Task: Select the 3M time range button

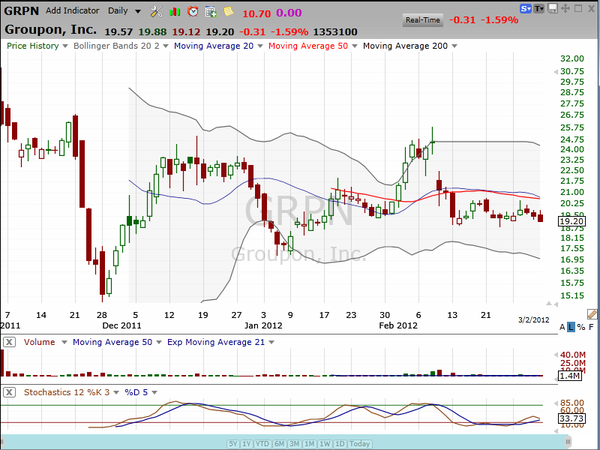Action: 294,444
